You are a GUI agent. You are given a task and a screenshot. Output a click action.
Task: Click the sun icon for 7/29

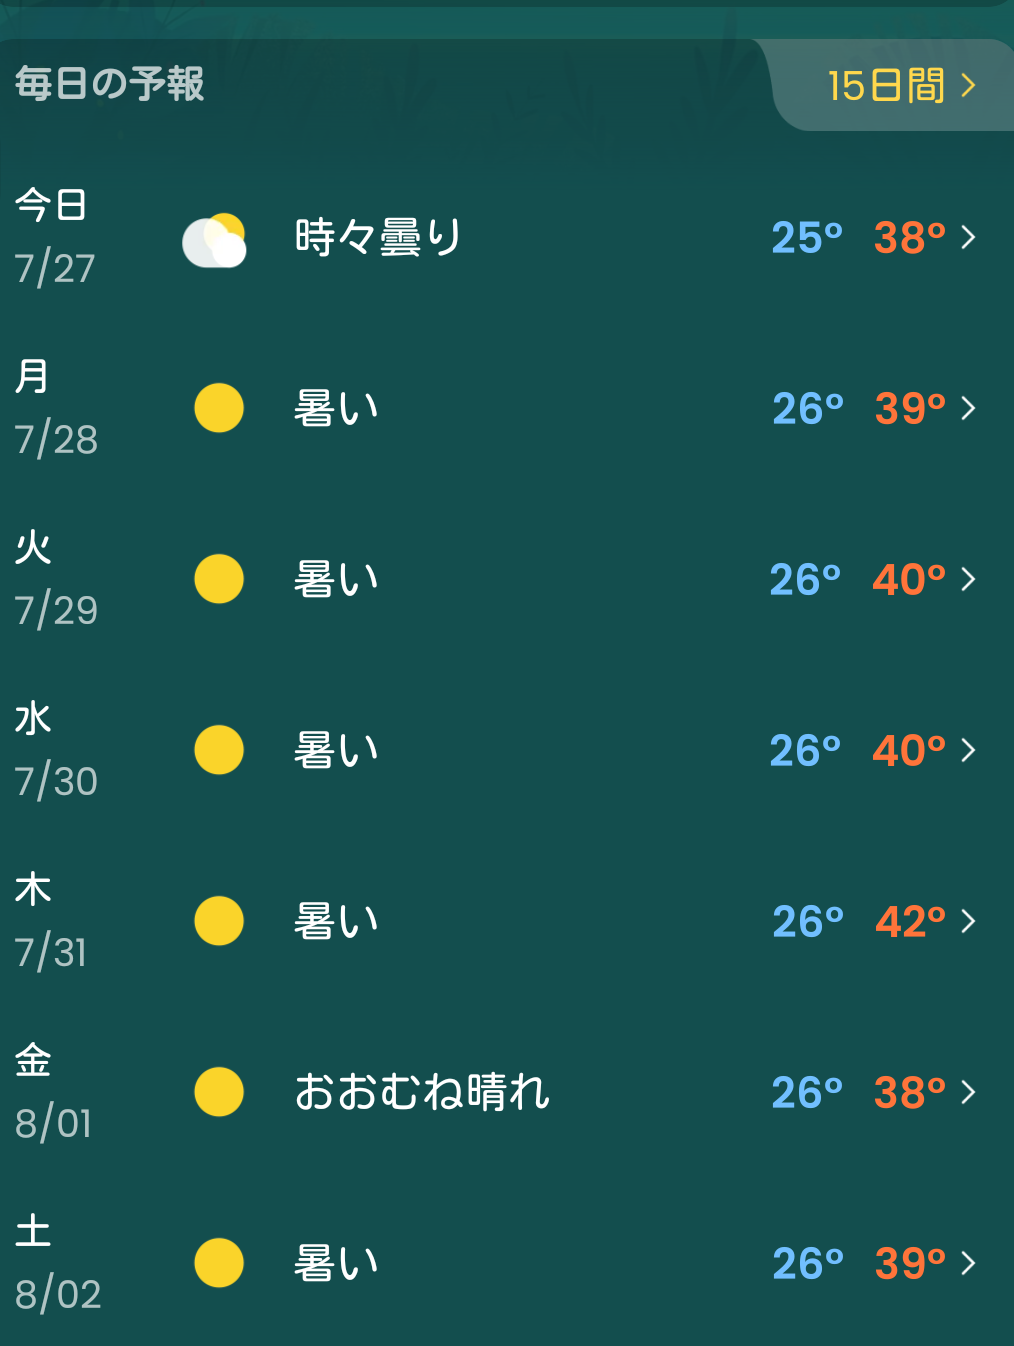coord(219,579)
